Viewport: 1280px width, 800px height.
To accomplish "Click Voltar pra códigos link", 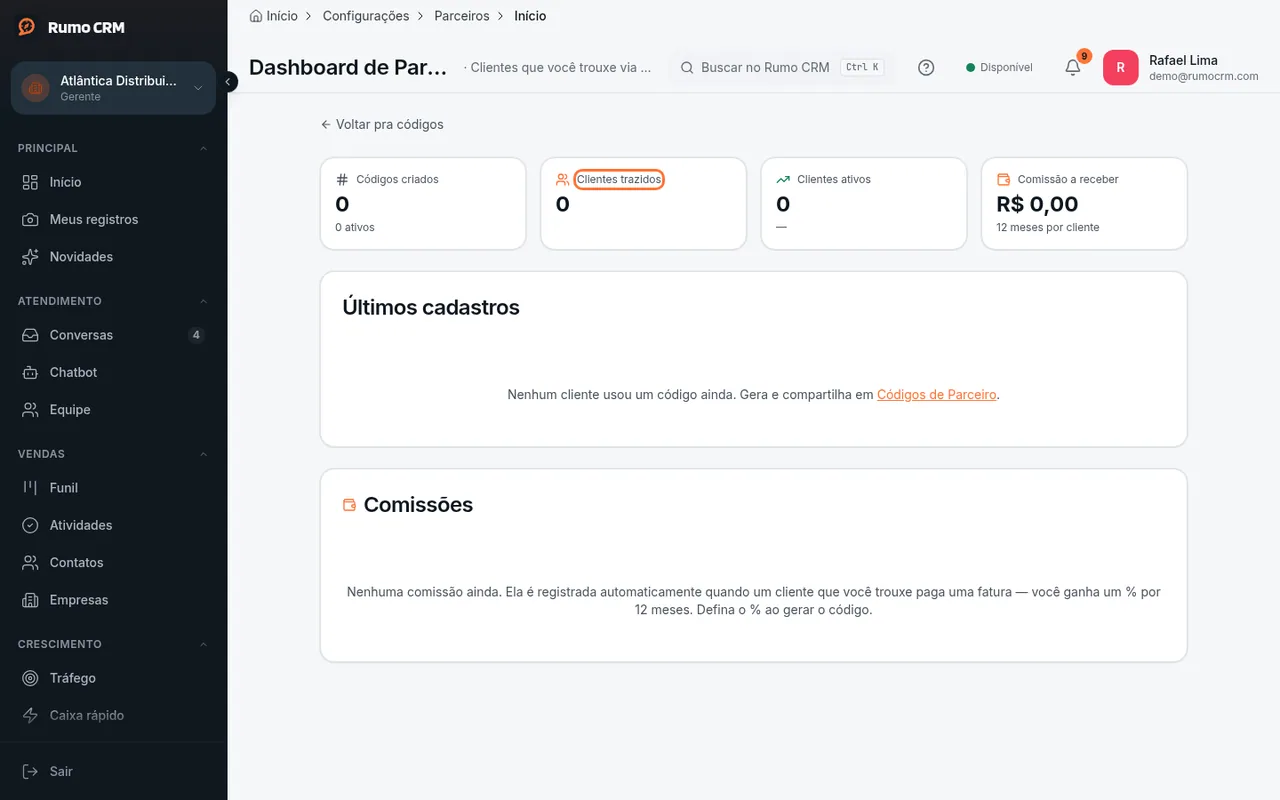I will tap(382, 124).
